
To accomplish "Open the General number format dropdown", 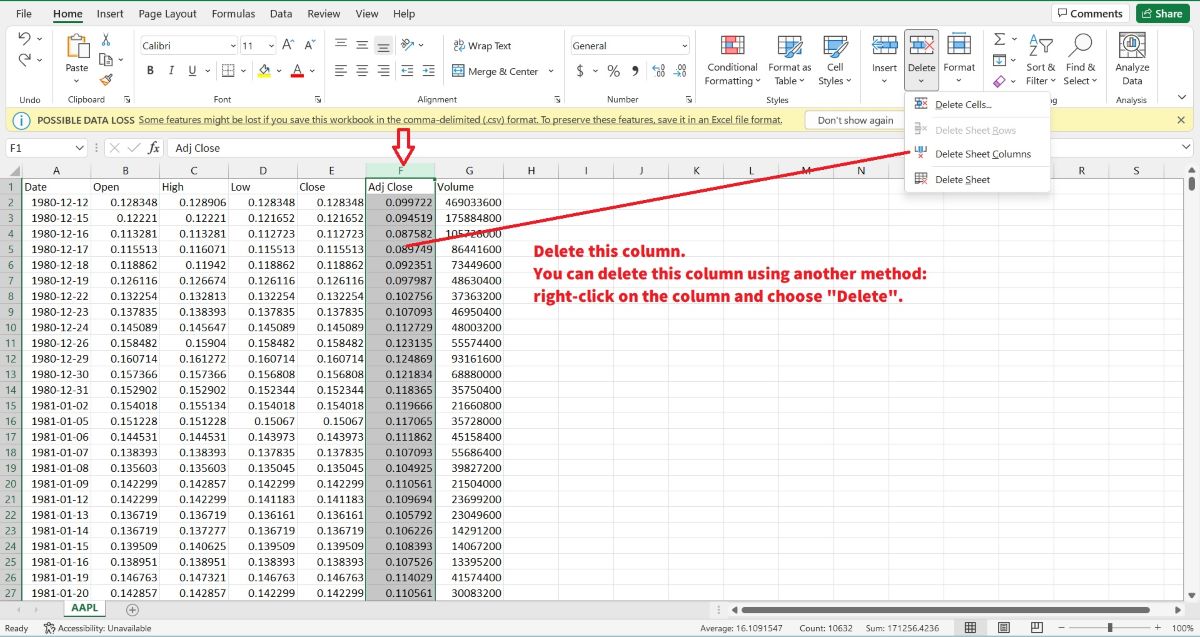I will coord(684,46).
